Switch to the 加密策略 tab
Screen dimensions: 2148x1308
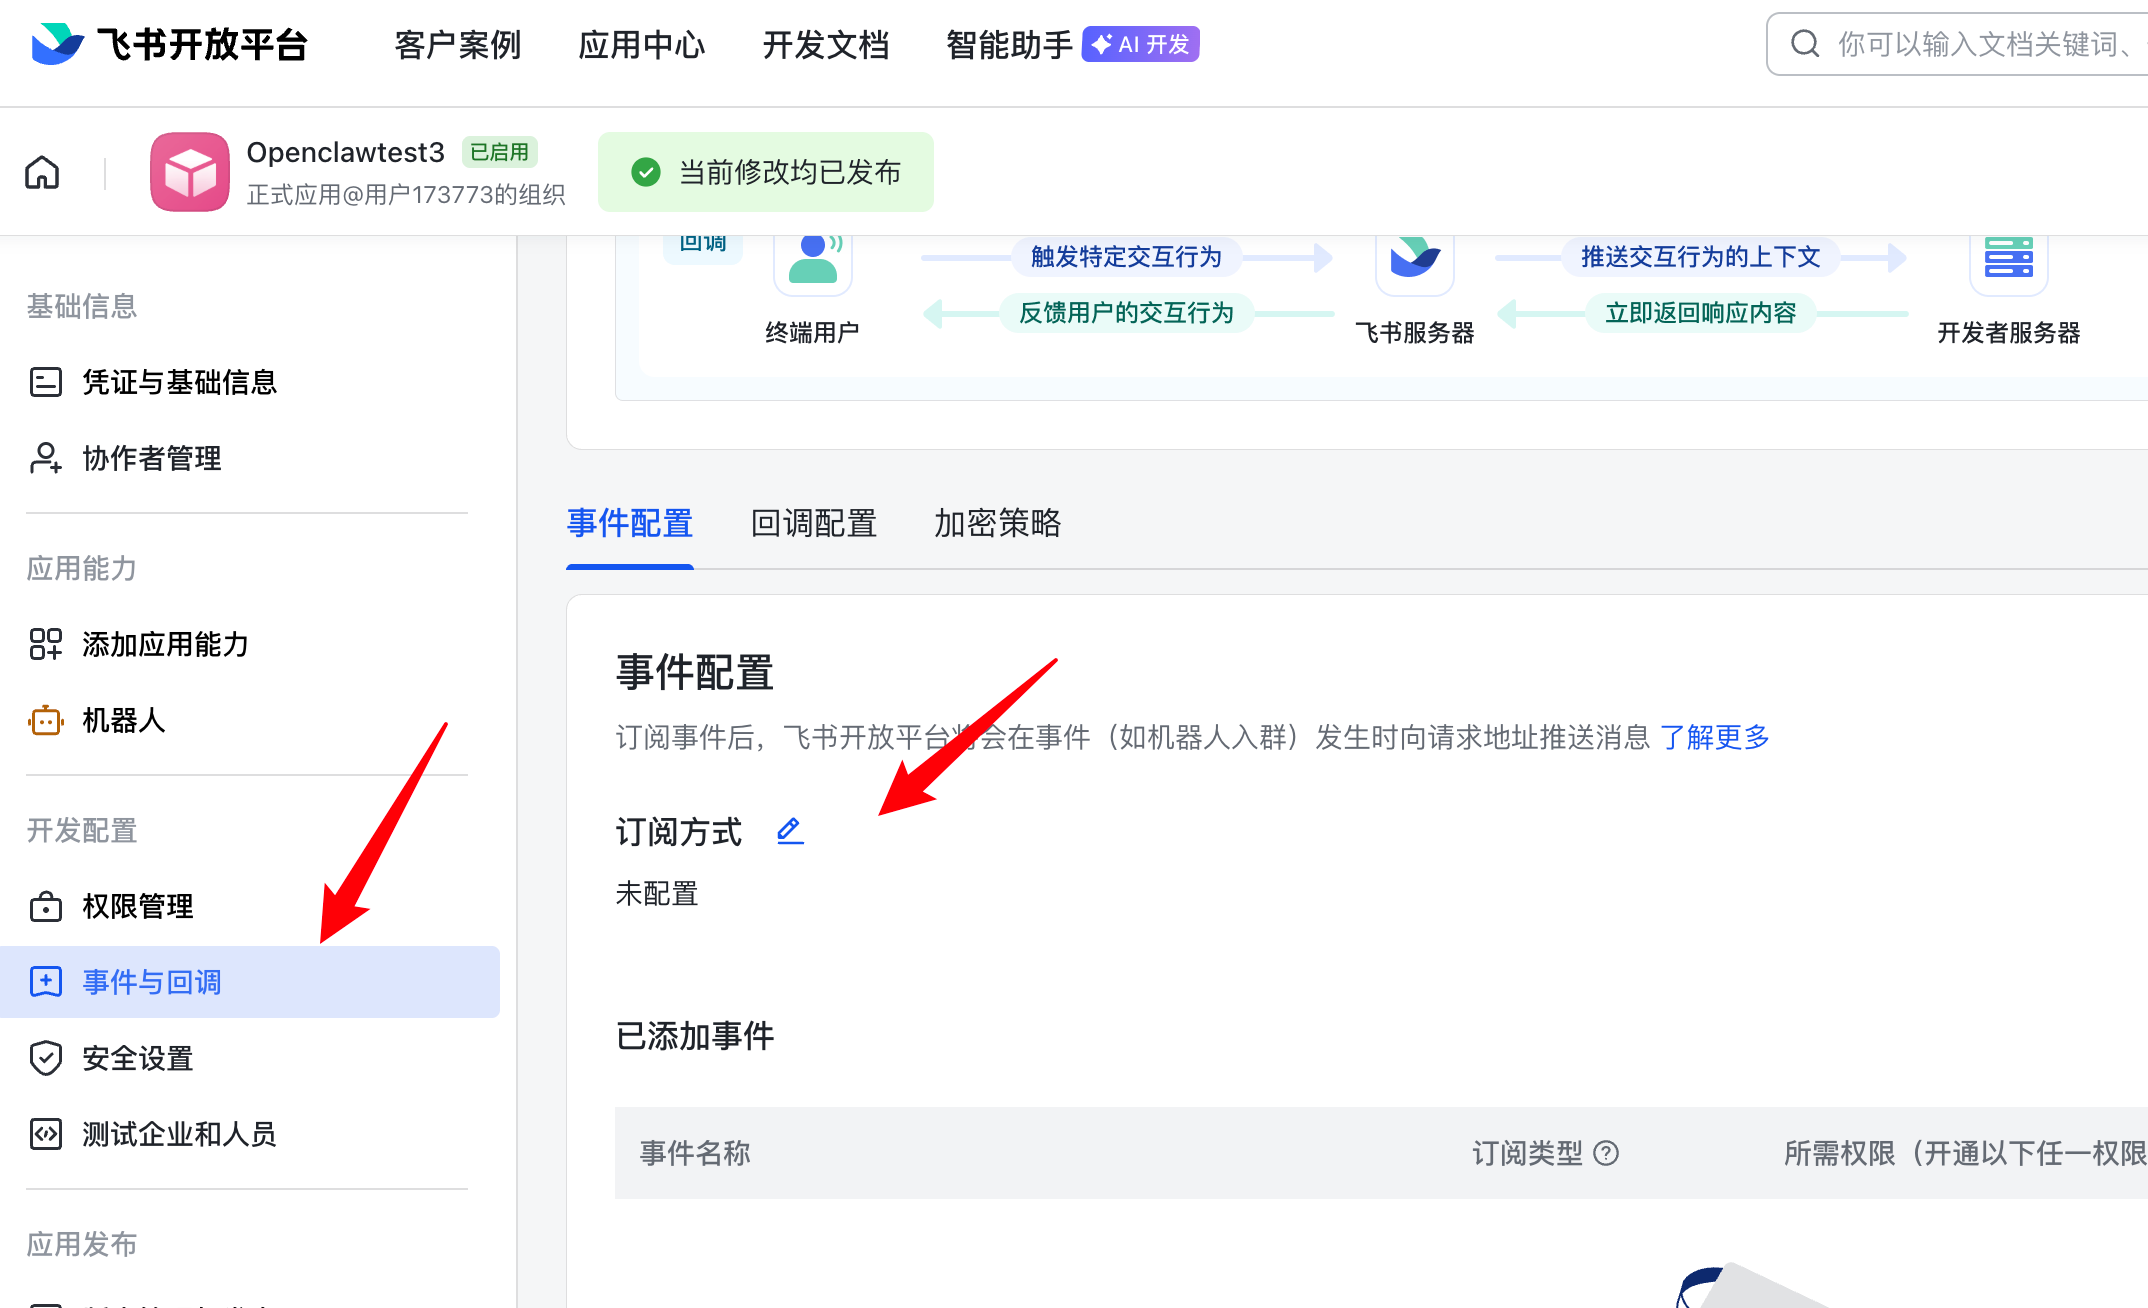click(x=997, y=523)
